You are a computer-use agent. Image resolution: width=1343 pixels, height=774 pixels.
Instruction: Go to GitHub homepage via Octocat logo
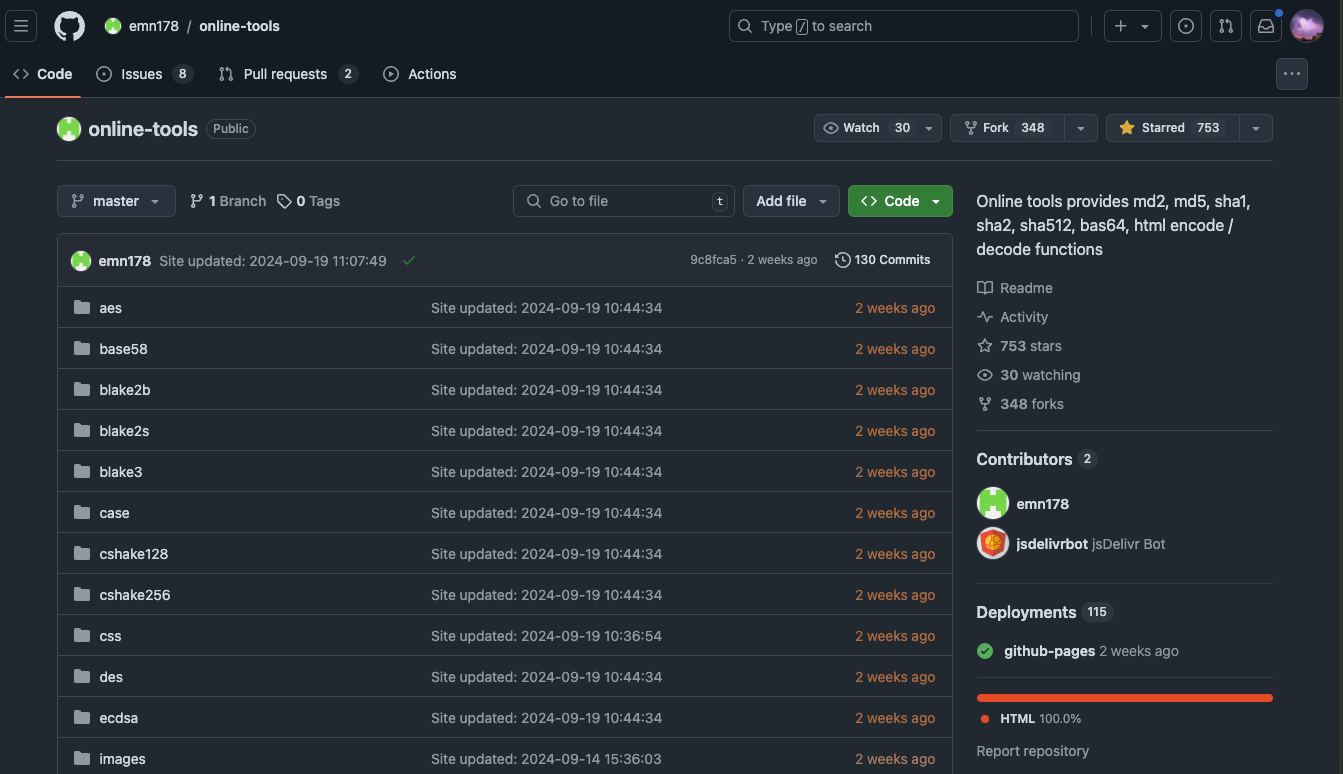click(x=69, y=26)
